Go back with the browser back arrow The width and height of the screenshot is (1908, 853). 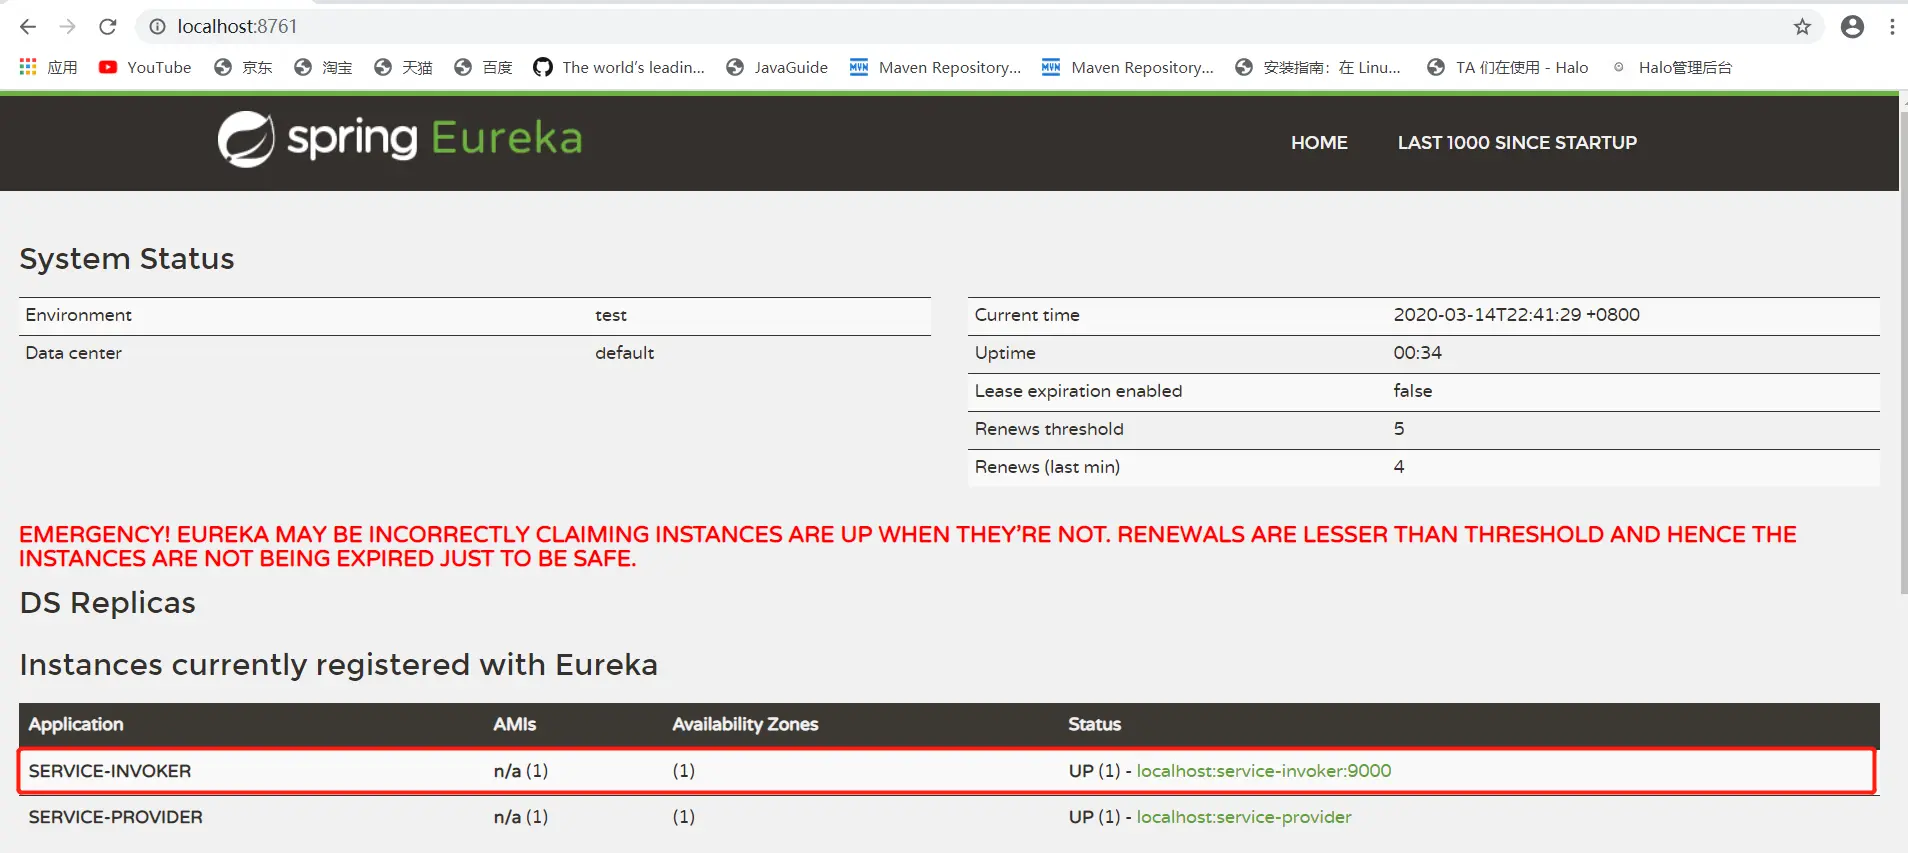pos(28,27)
